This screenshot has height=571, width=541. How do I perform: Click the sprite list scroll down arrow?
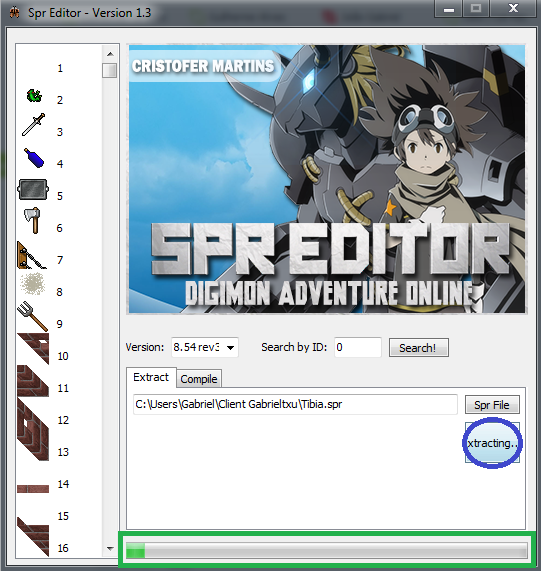(110, 548)
